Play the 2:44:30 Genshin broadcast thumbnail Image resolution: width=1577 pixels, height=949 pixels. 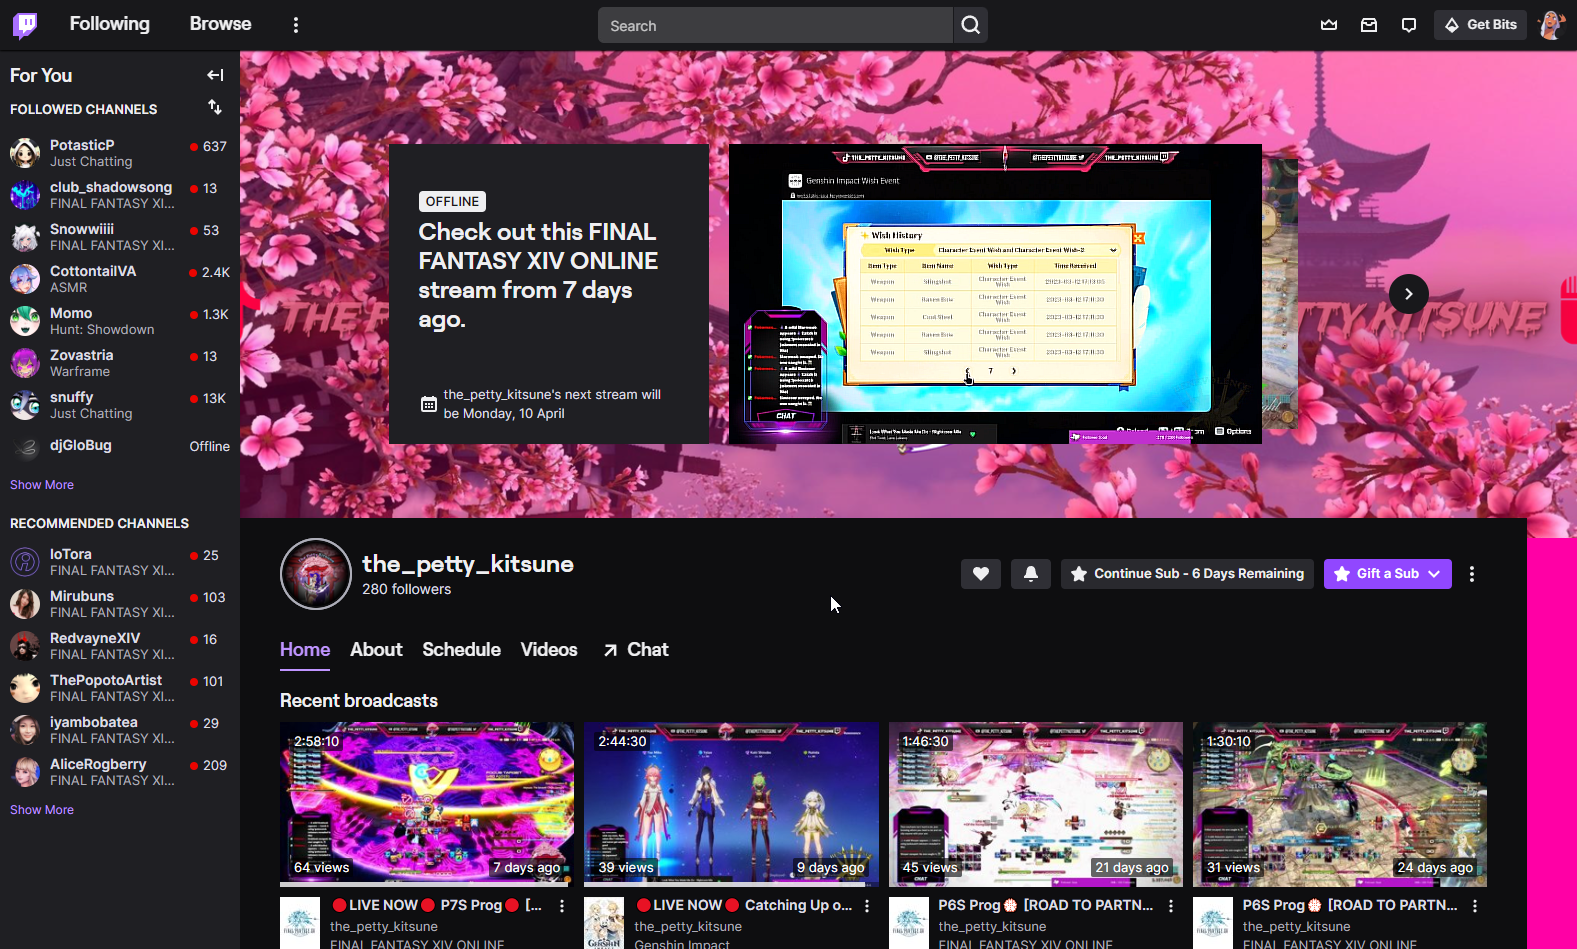[731, 804]
